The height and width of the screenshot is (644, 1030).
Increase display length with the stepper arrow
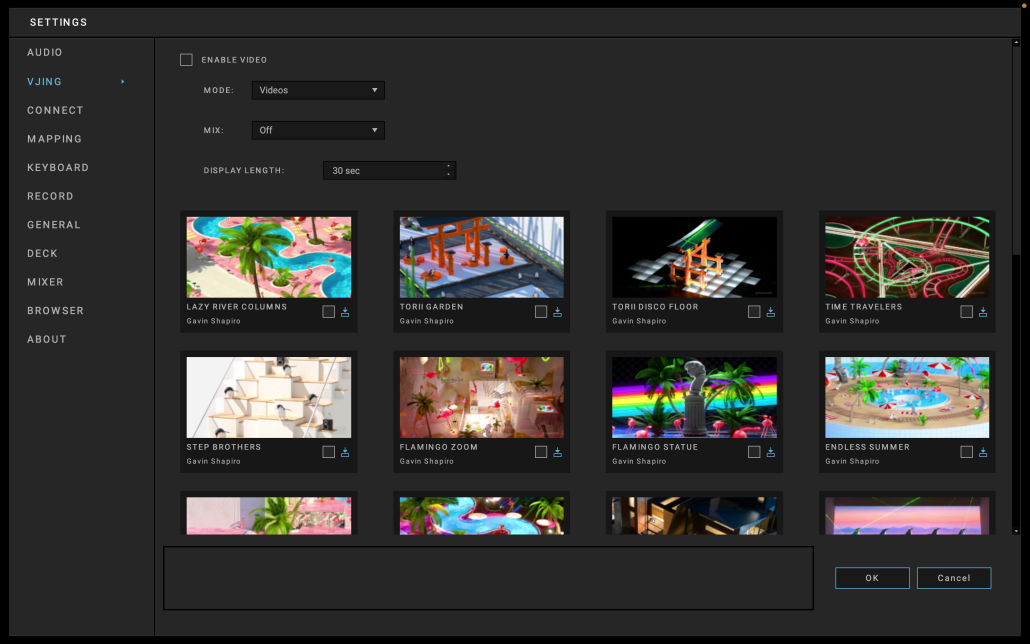[449, 166]
